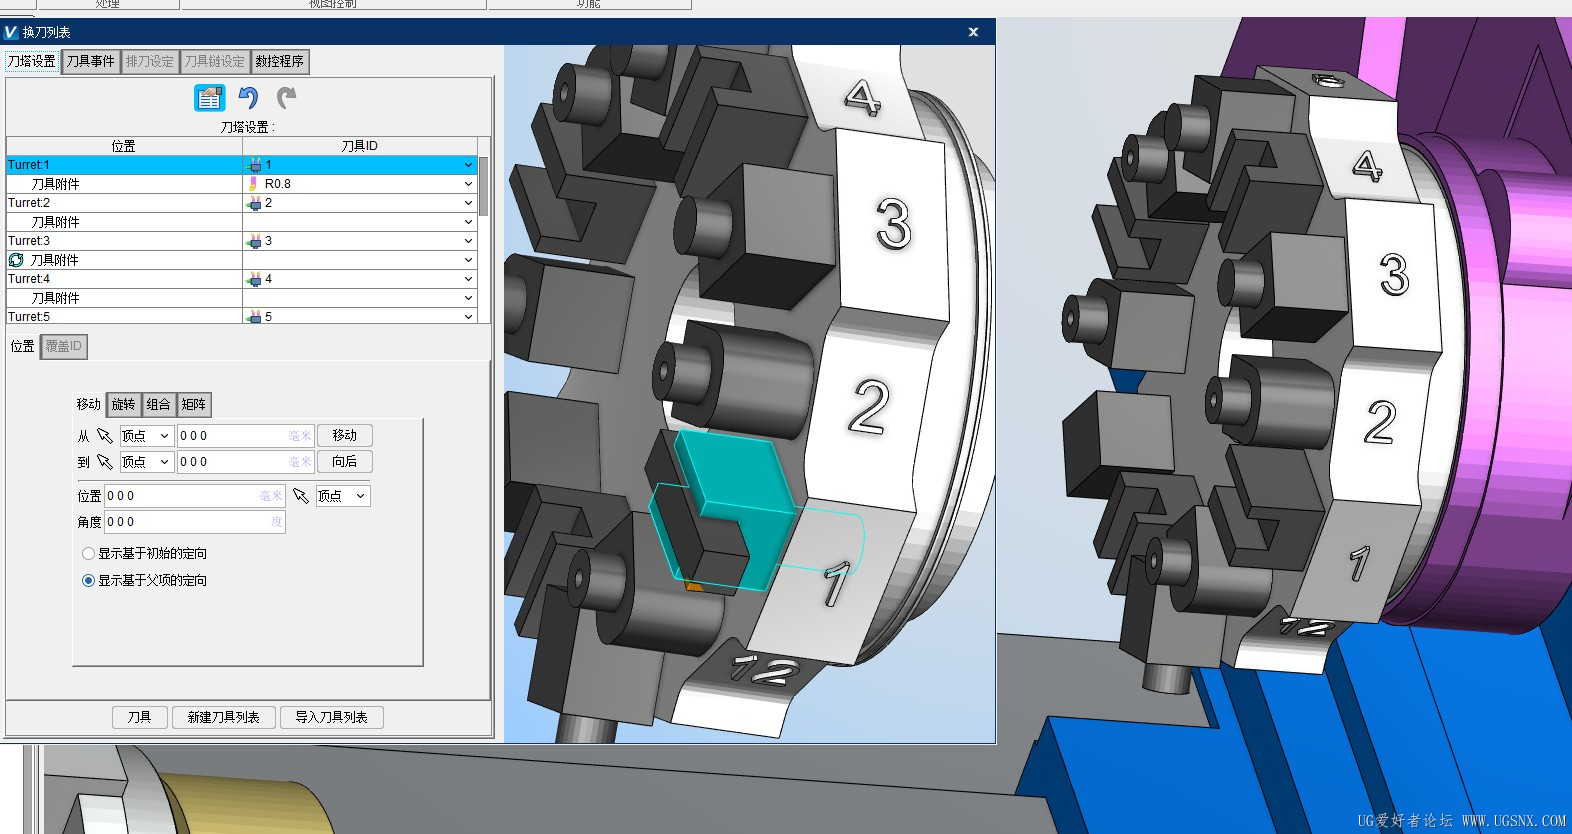This screenshot has width=1572, height=834.
Task: Open the 顶点 dropdown in the 到 row
Action: [147, 462]
